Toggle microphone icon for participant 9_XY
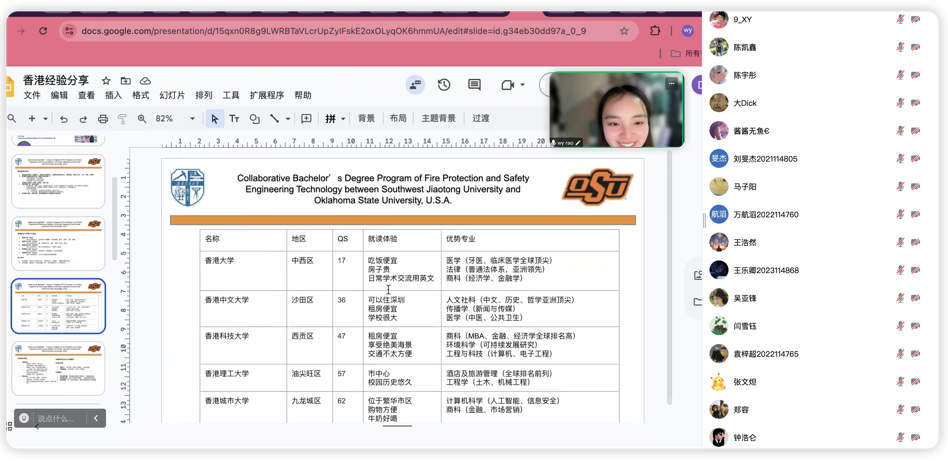The height and width of the screenshot is (462, 948). (x=900, y=19)
